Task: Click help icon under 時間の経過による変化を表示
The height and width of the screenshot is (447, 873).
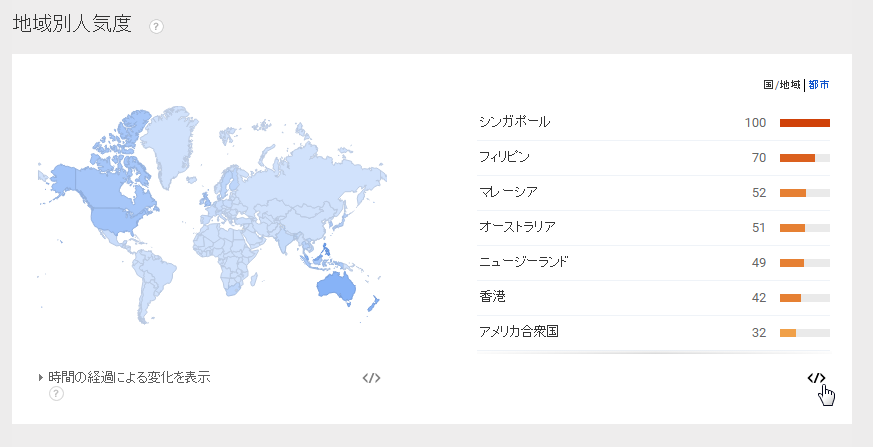Action: 56,394
